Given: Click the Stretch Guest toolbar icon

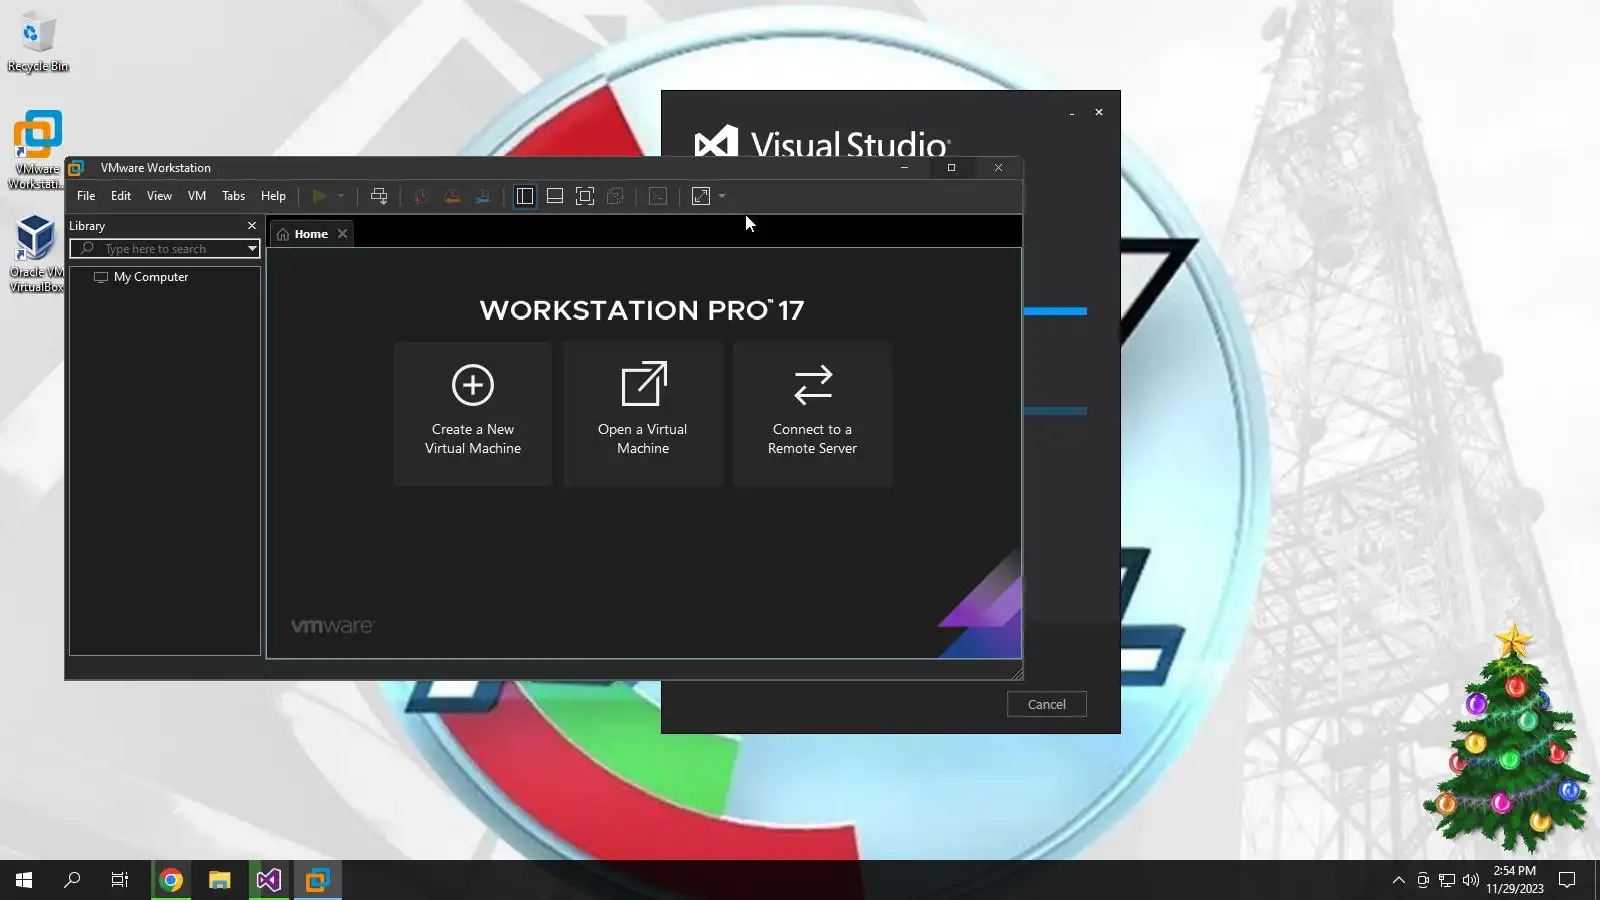Looking at the screenshot, I should click(x=701, y=196).
